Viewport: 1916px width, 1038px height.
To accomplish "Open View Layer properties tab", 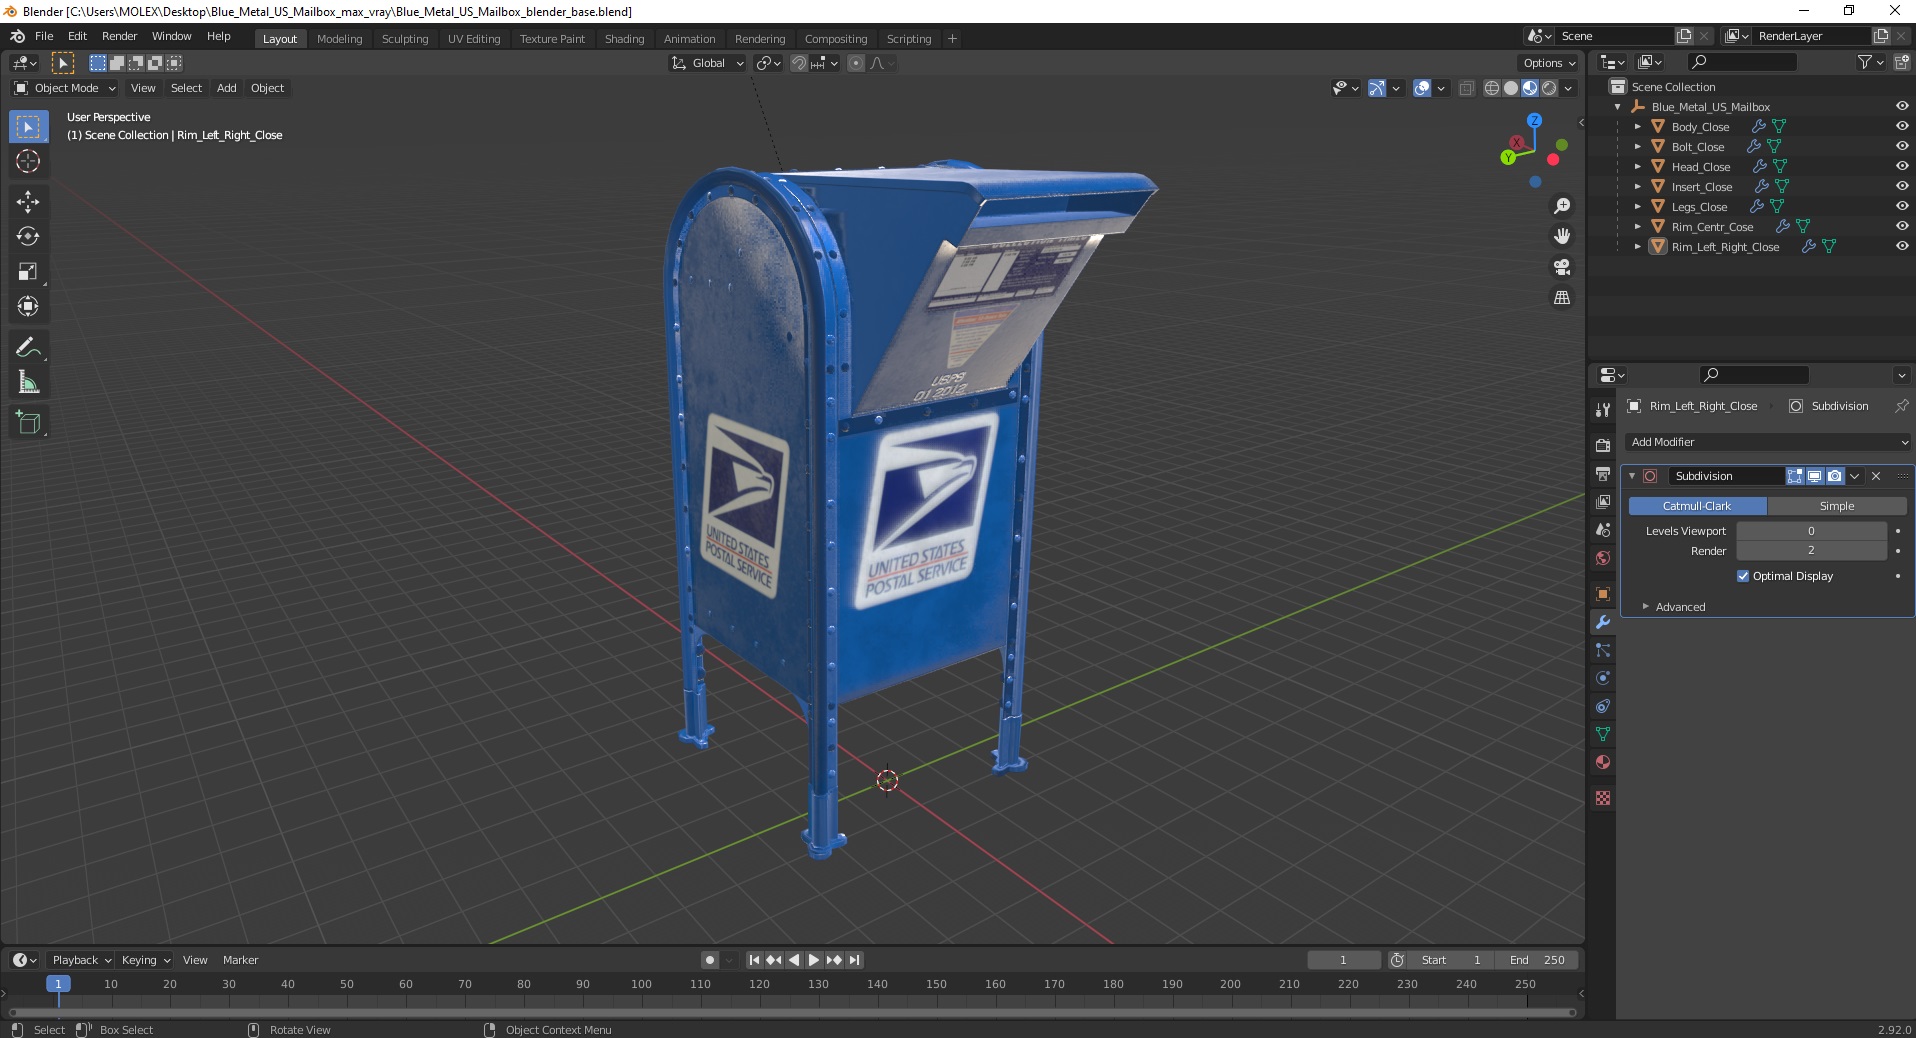I will pos(1603,501).
